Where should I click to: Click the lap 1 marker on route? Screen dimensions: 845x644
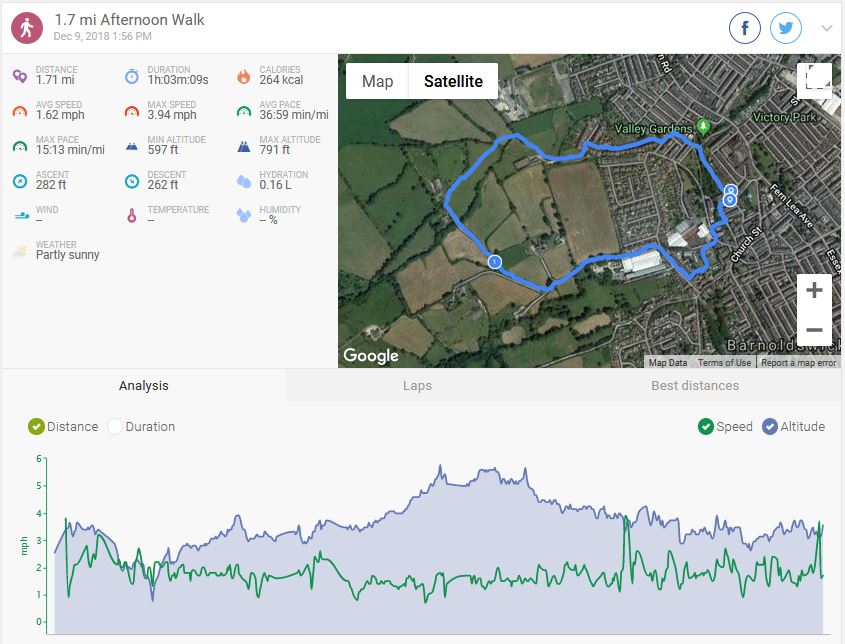click(494, 262)
